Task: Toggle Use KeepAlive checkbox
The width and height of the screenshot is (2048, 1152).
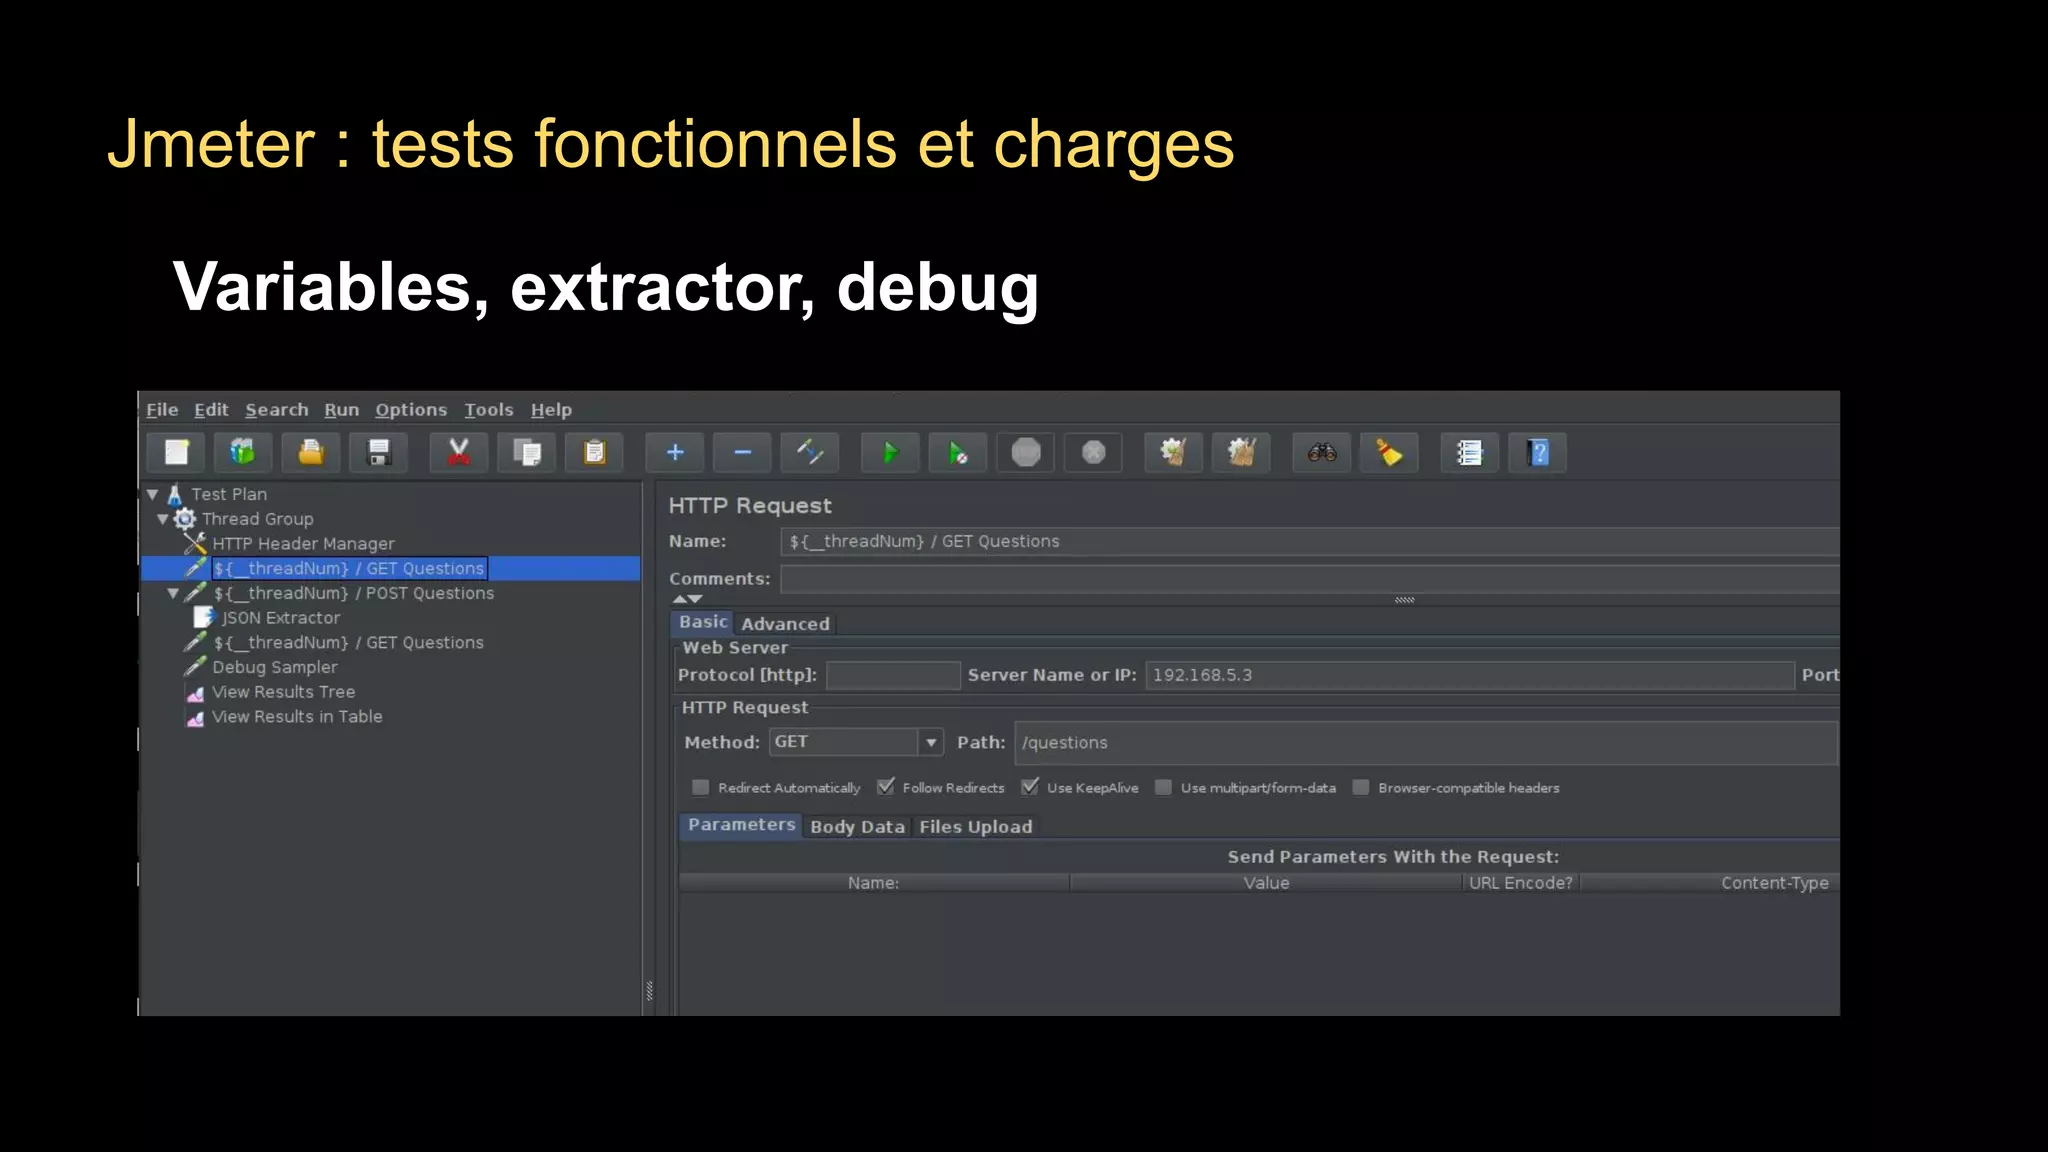Action: point(1030,788)
